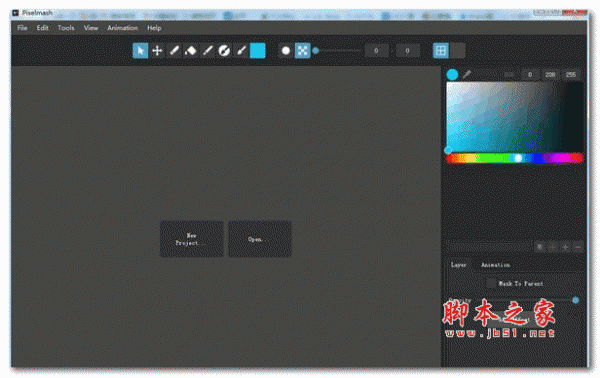
Task: Select the pencil drawing tool
Action: [174, 51]
